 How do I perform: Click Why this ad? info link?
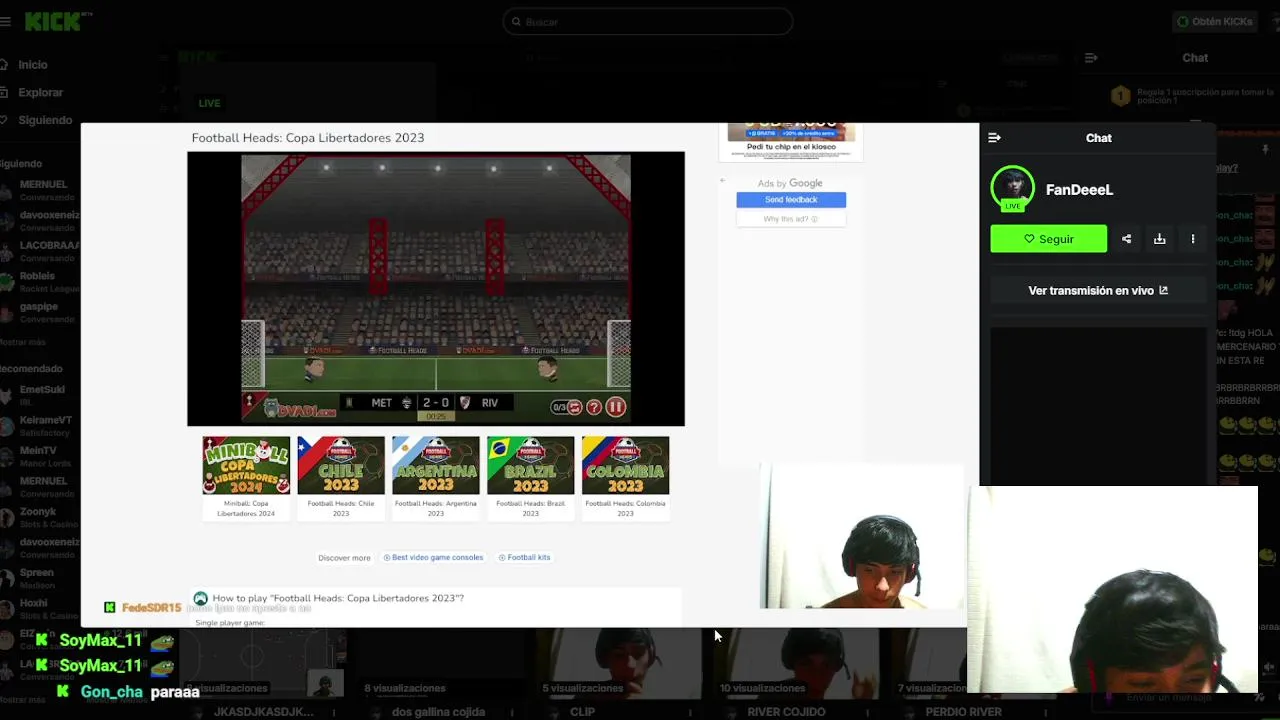pos(791,219)
